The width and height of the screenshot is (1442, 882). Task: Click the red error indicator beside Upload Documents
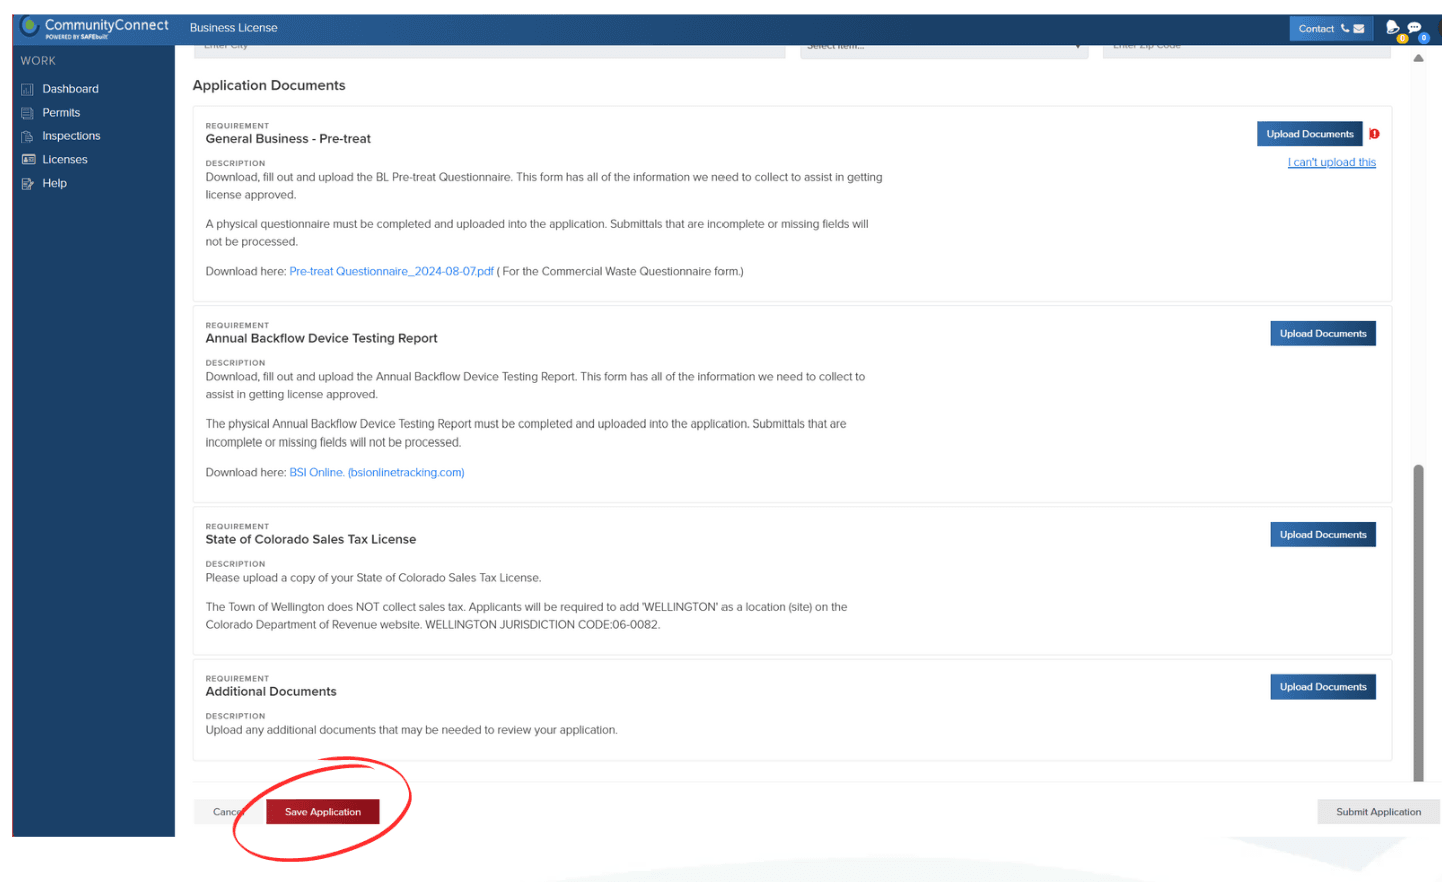click(x=1374, y=133)
